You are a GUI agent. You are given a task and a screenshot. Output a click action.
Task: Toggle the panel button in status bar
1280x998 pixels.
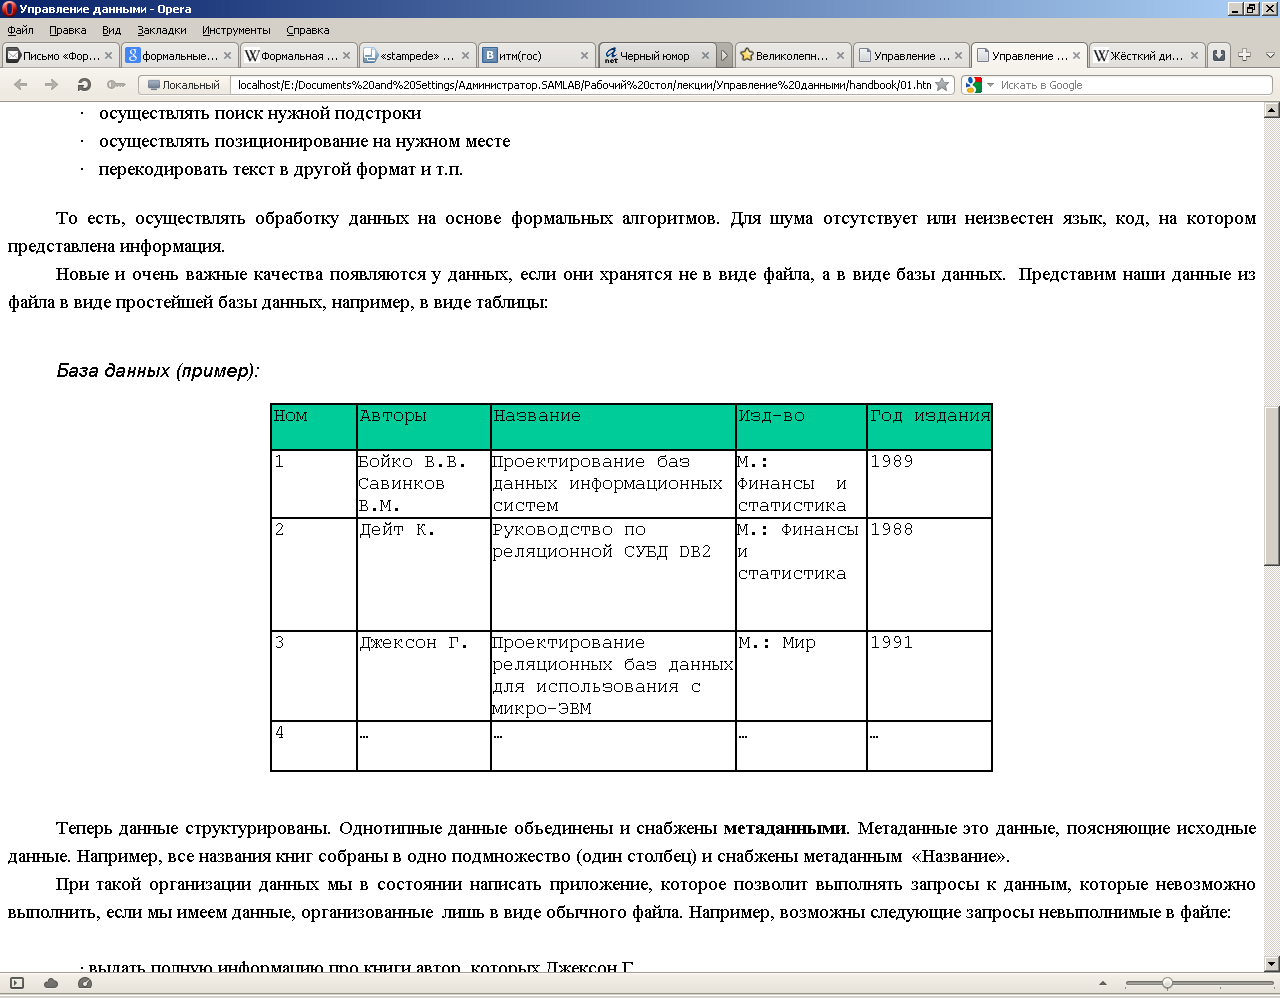[17, 984]
